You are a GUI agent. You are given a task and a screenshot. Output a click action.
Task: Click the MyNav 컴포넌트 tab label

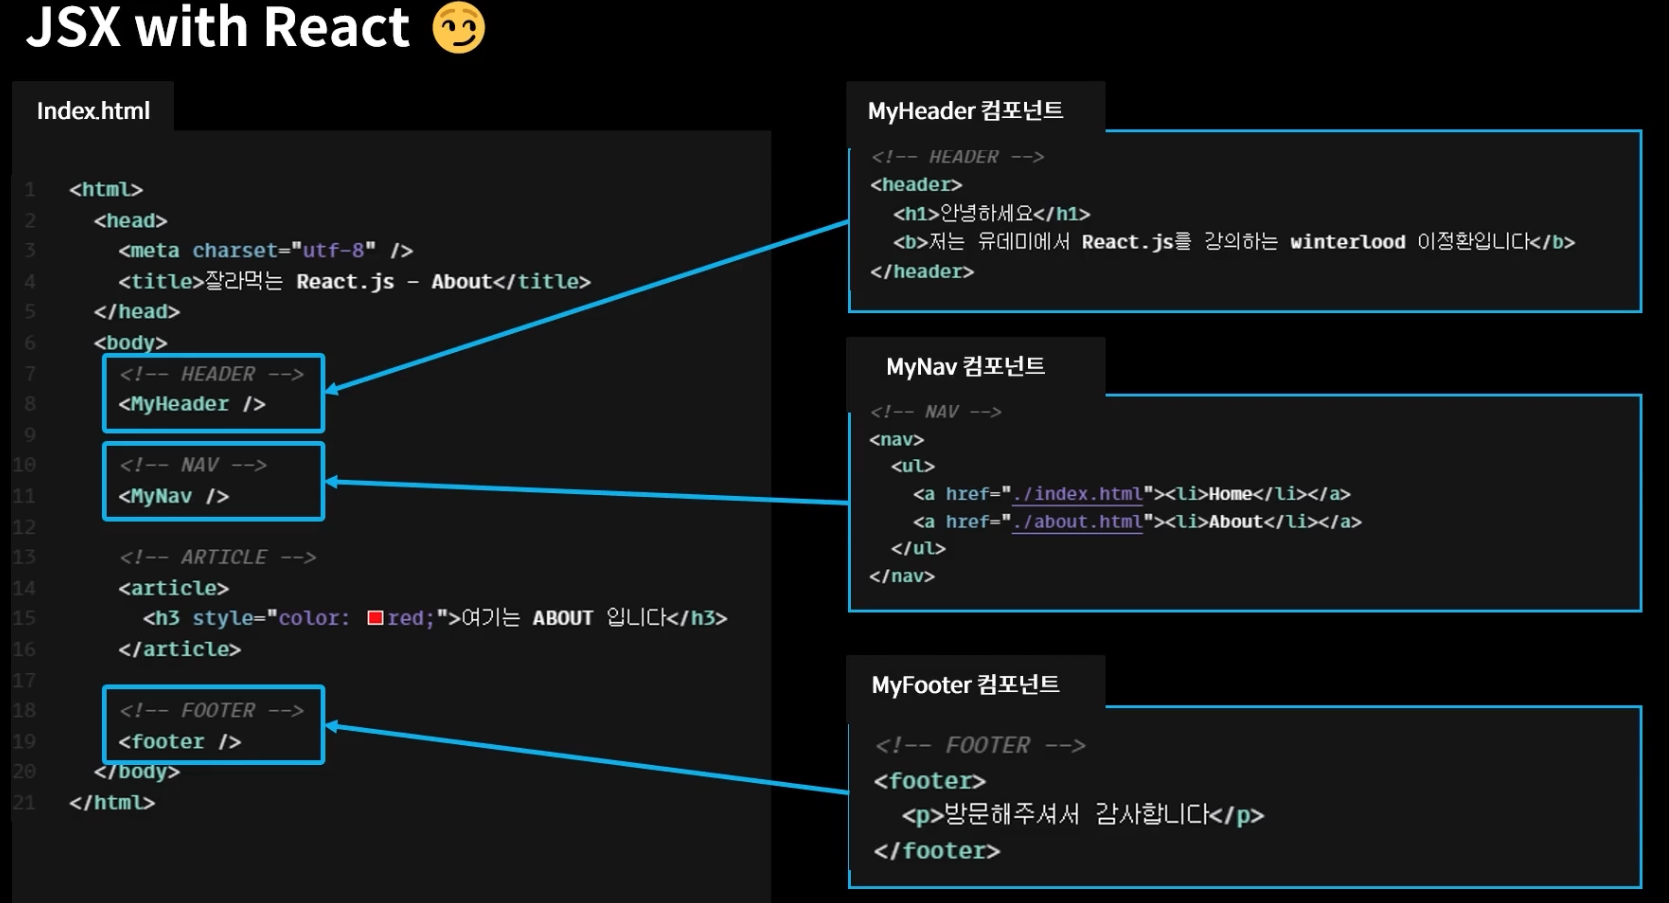[x=965, y=367]
